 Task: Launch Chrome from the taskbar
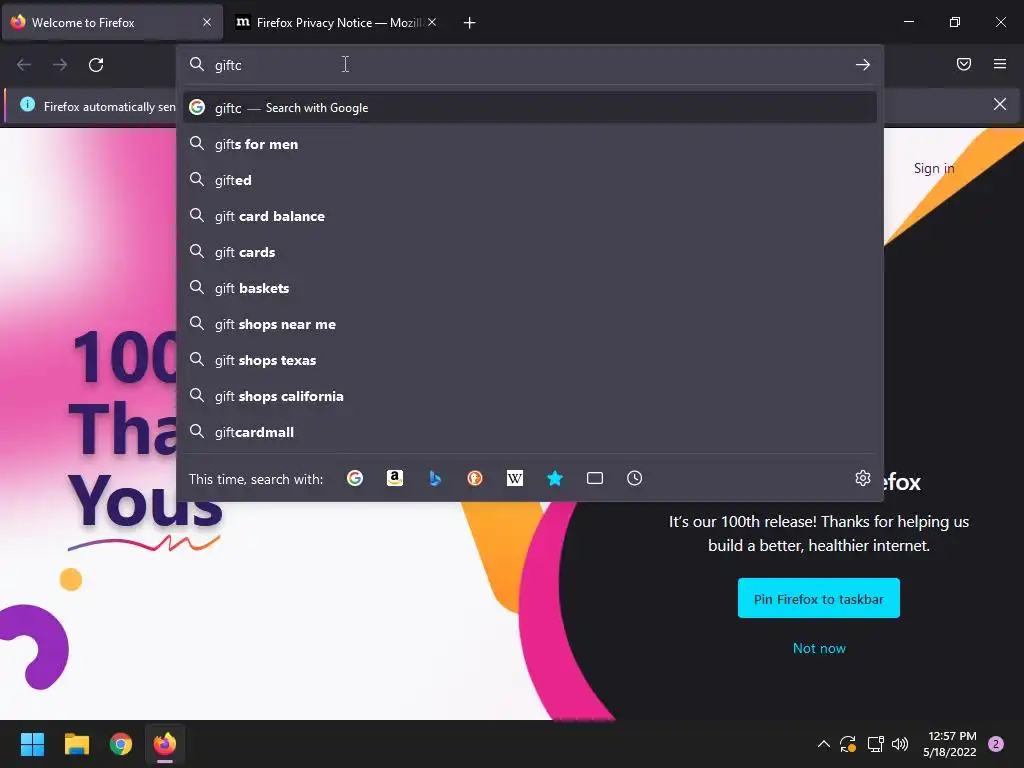click(121, 744)
